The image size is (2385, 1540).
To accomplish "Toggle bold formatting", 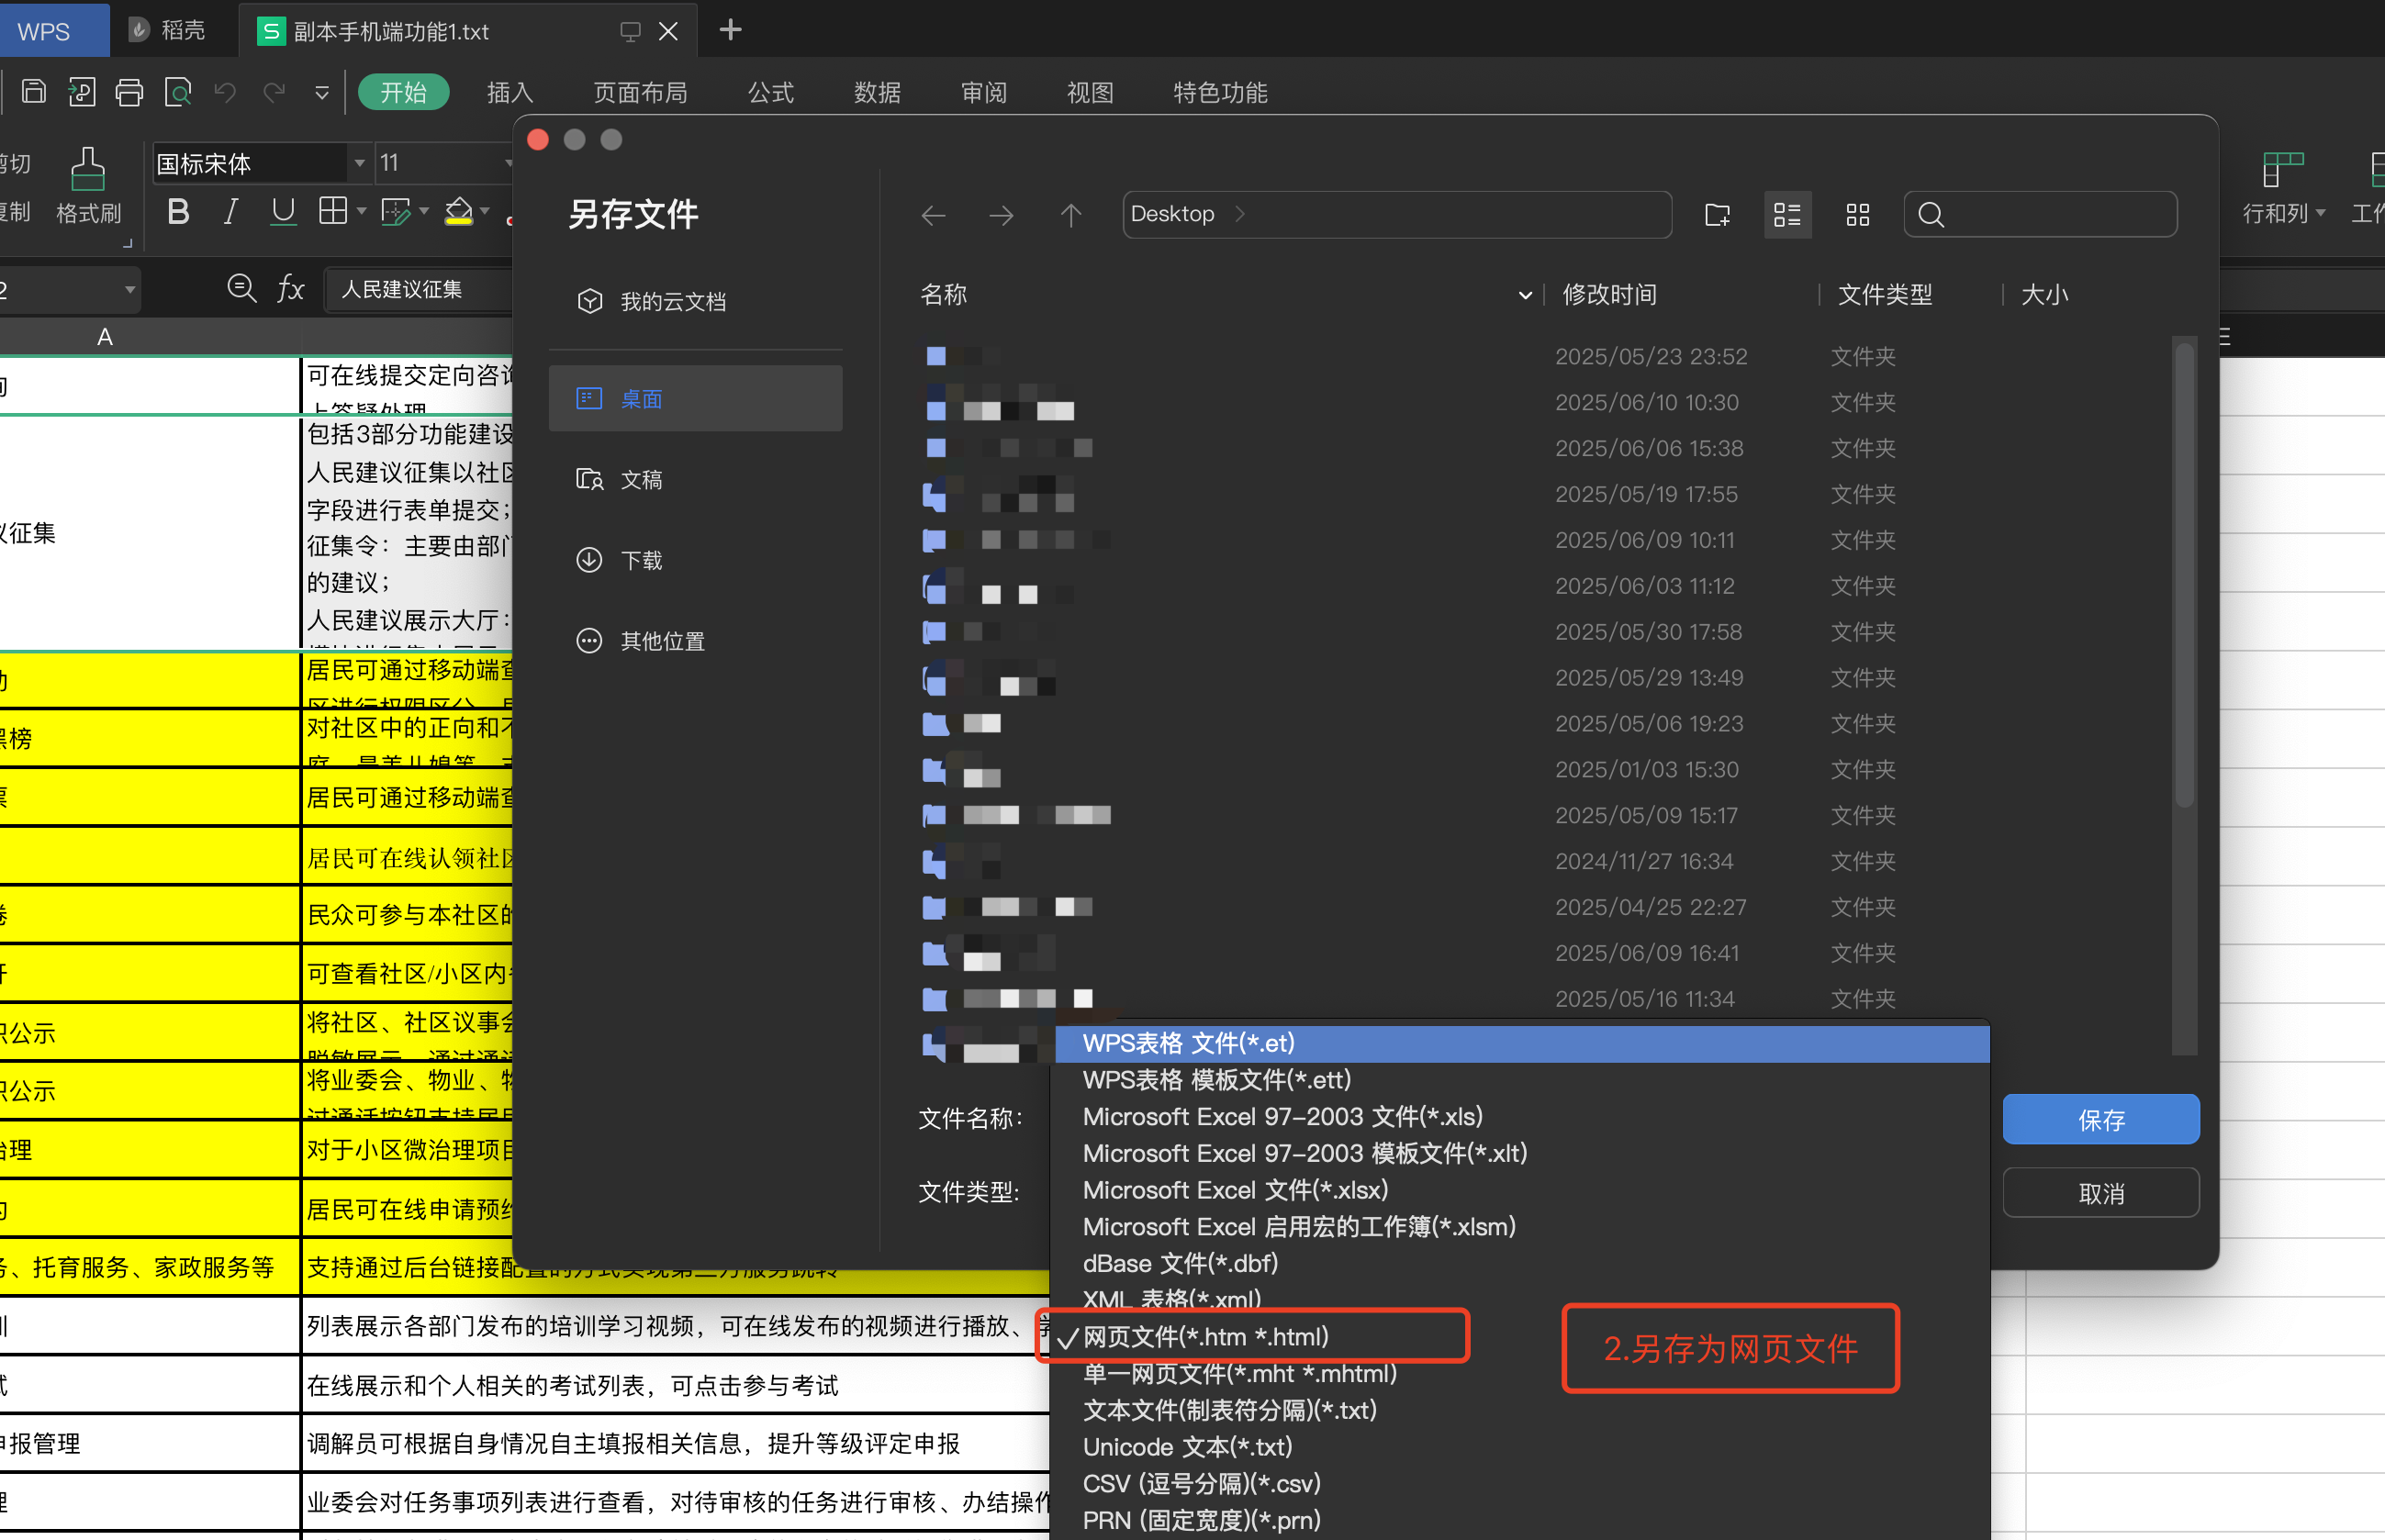I will coord(177,211).
